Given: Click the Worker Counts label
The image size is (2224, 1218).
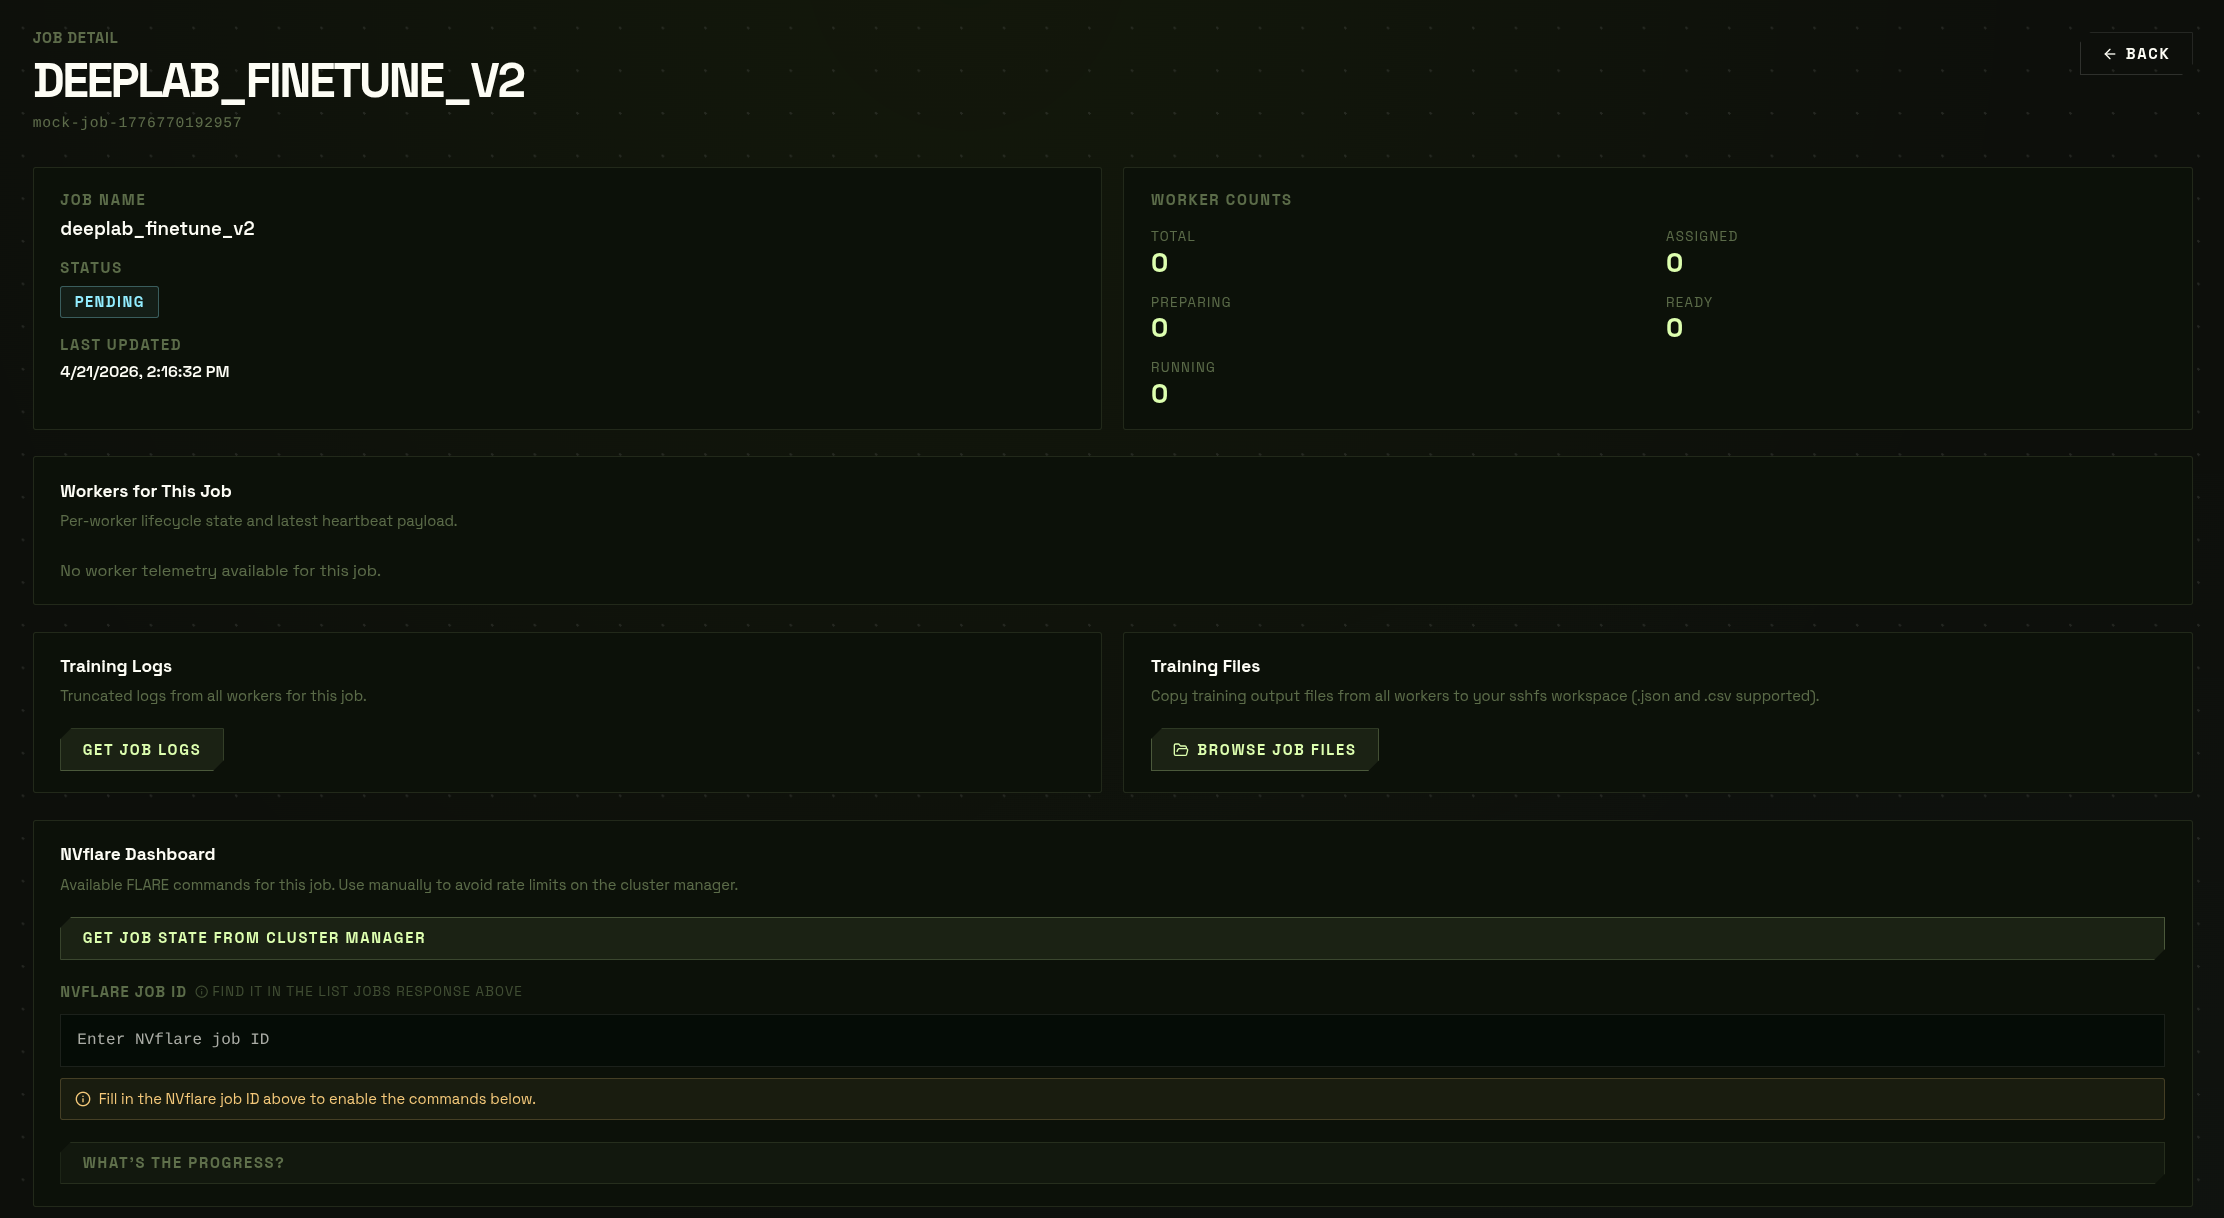Looking at the screenshot, I should (1221, 200).
